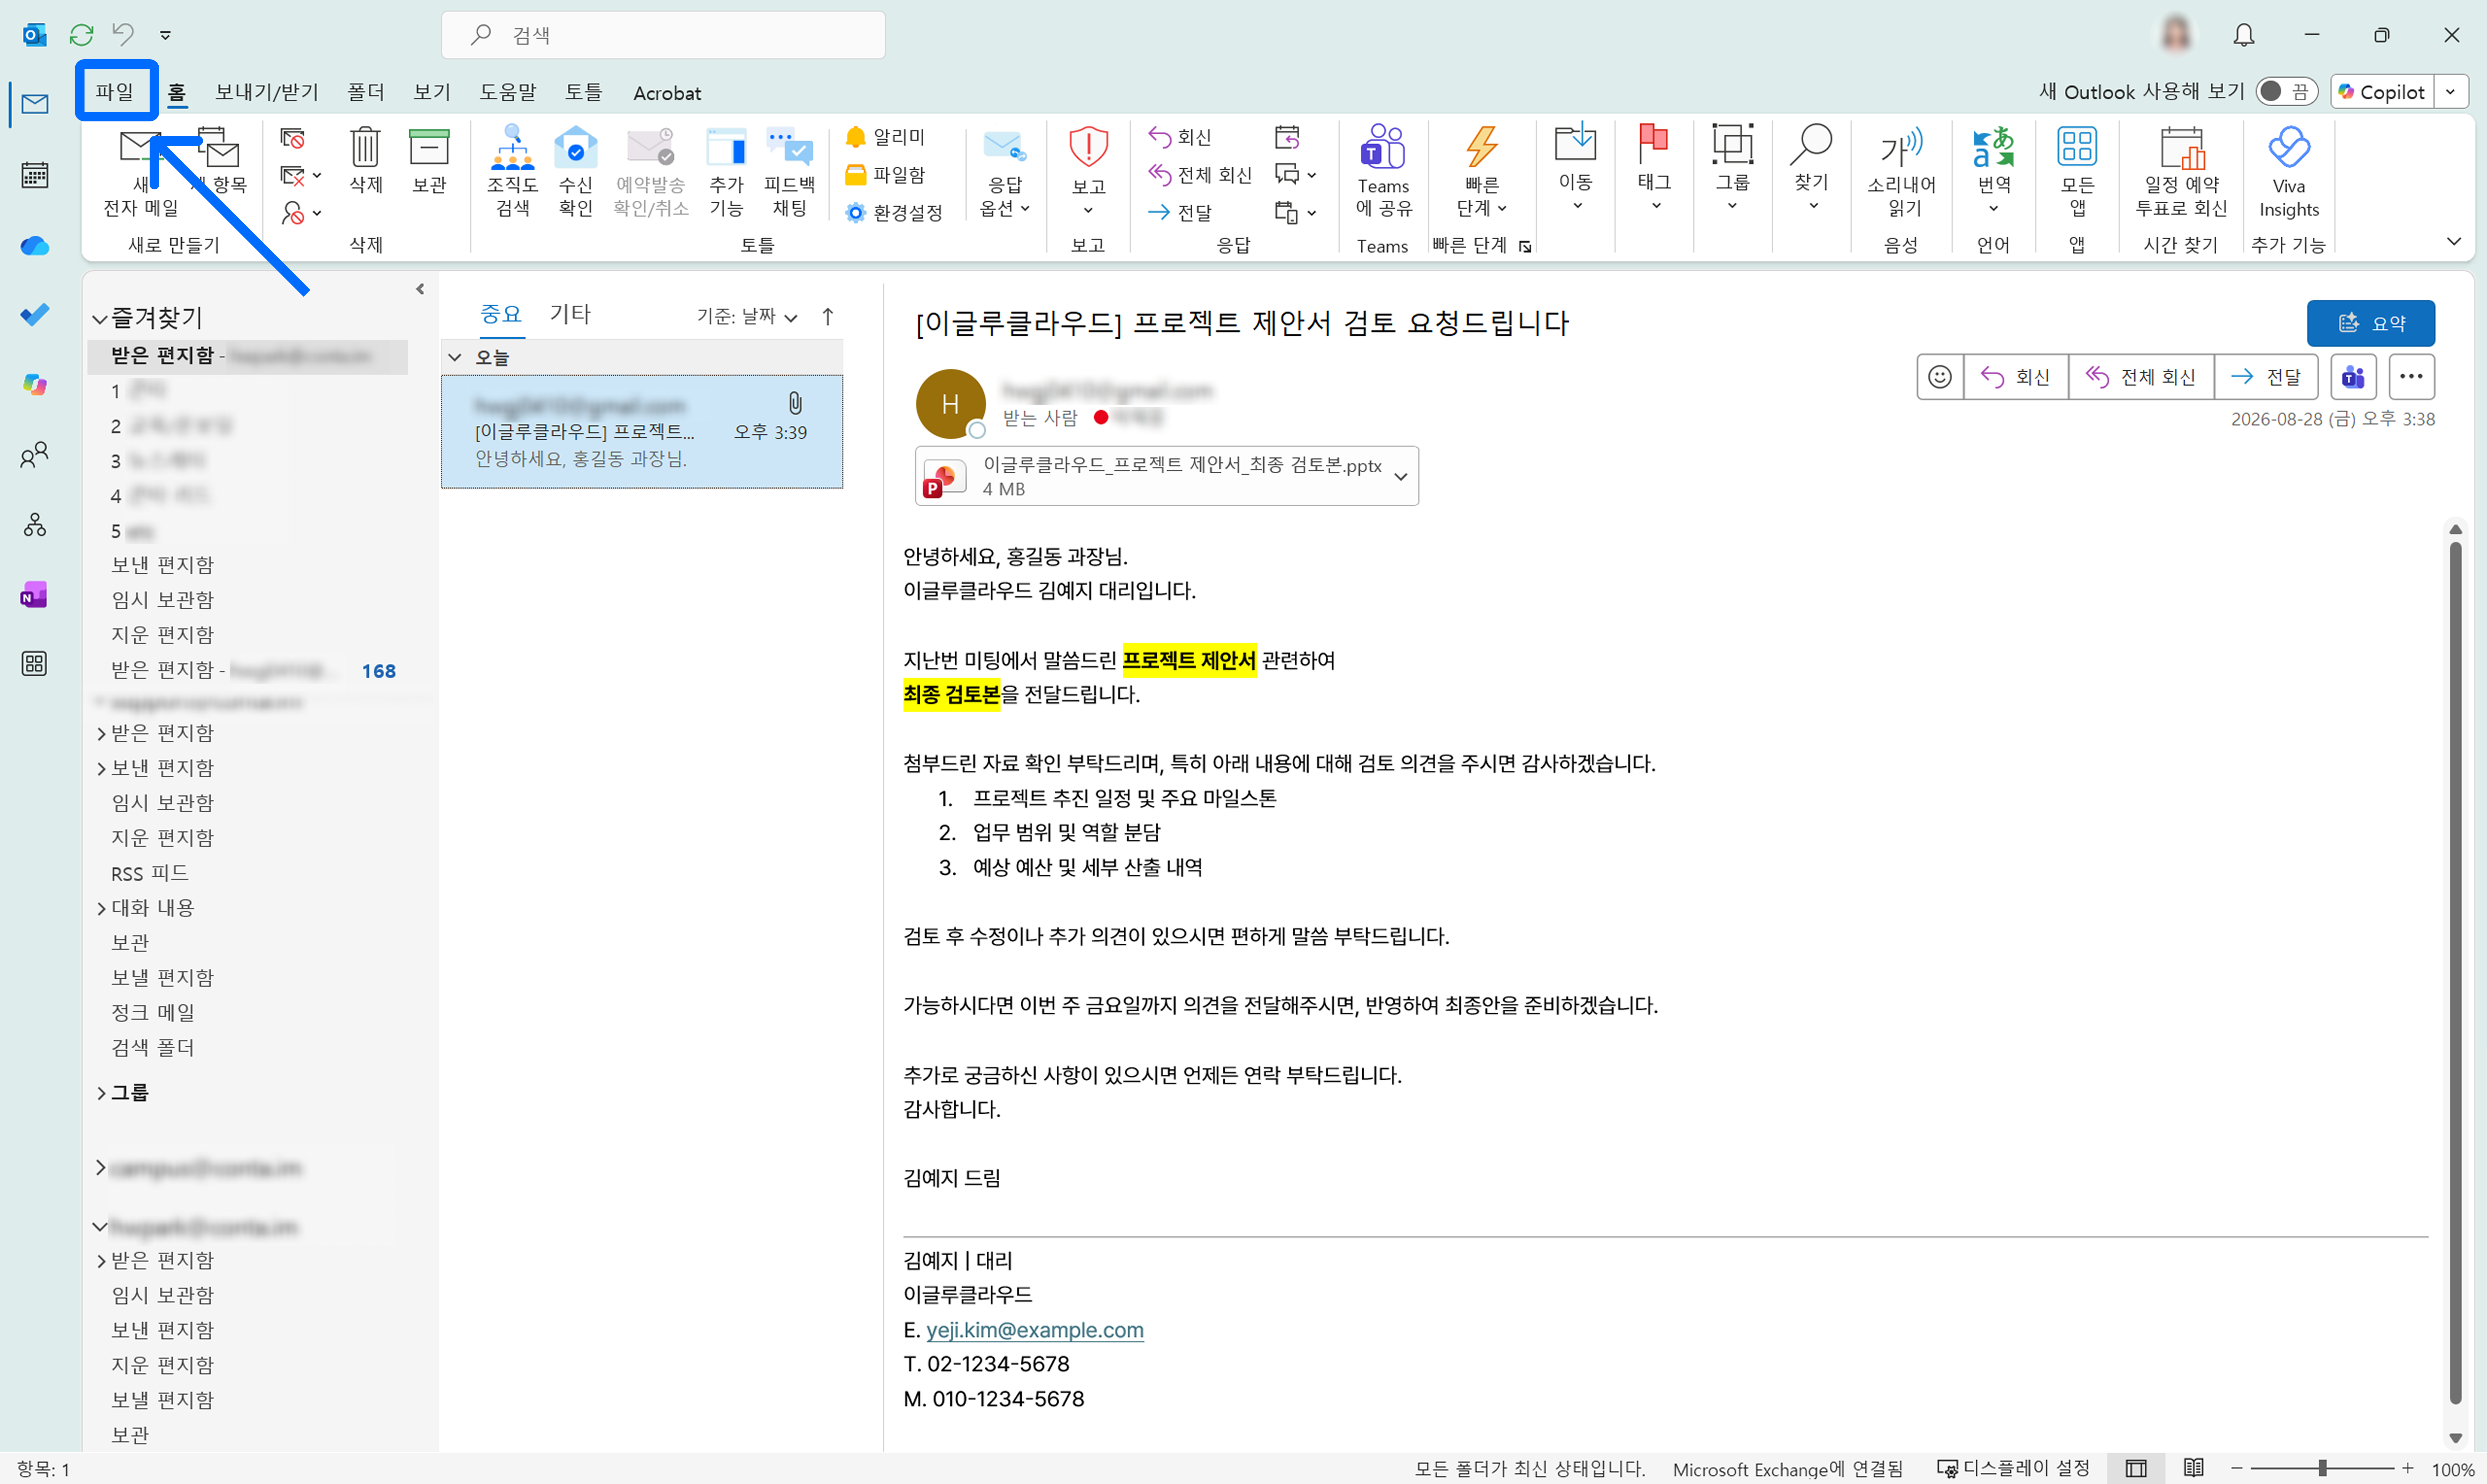2487x1484 pixels.
Task: Click the search (검색) box
Action: 663,35
